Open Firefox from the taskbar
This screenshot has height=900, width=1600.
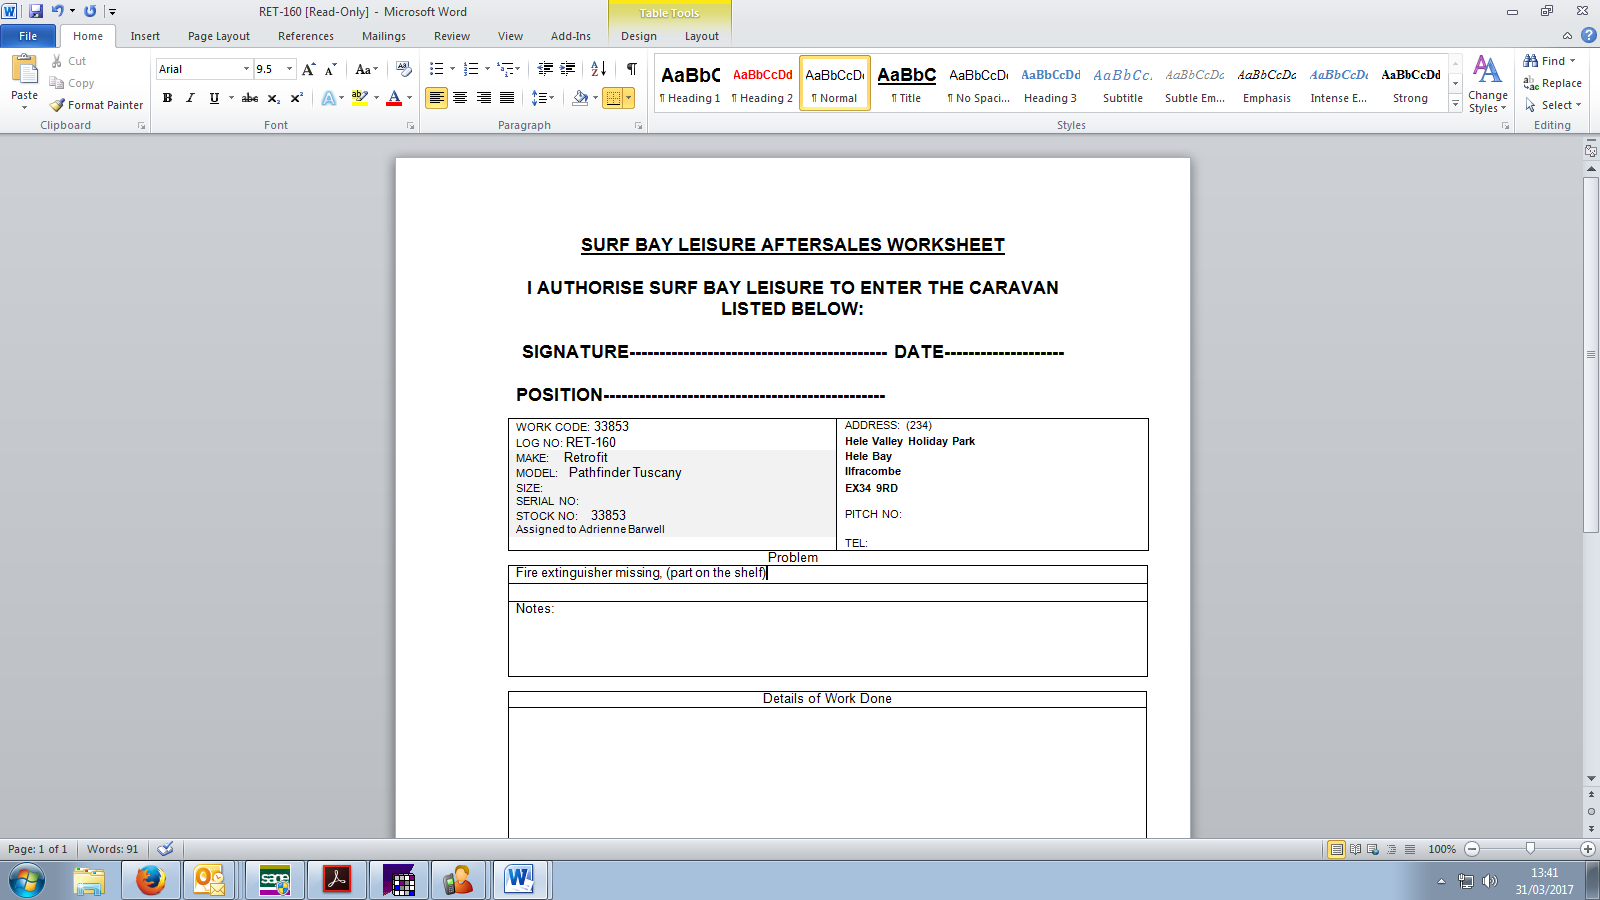tap(151, 880)
